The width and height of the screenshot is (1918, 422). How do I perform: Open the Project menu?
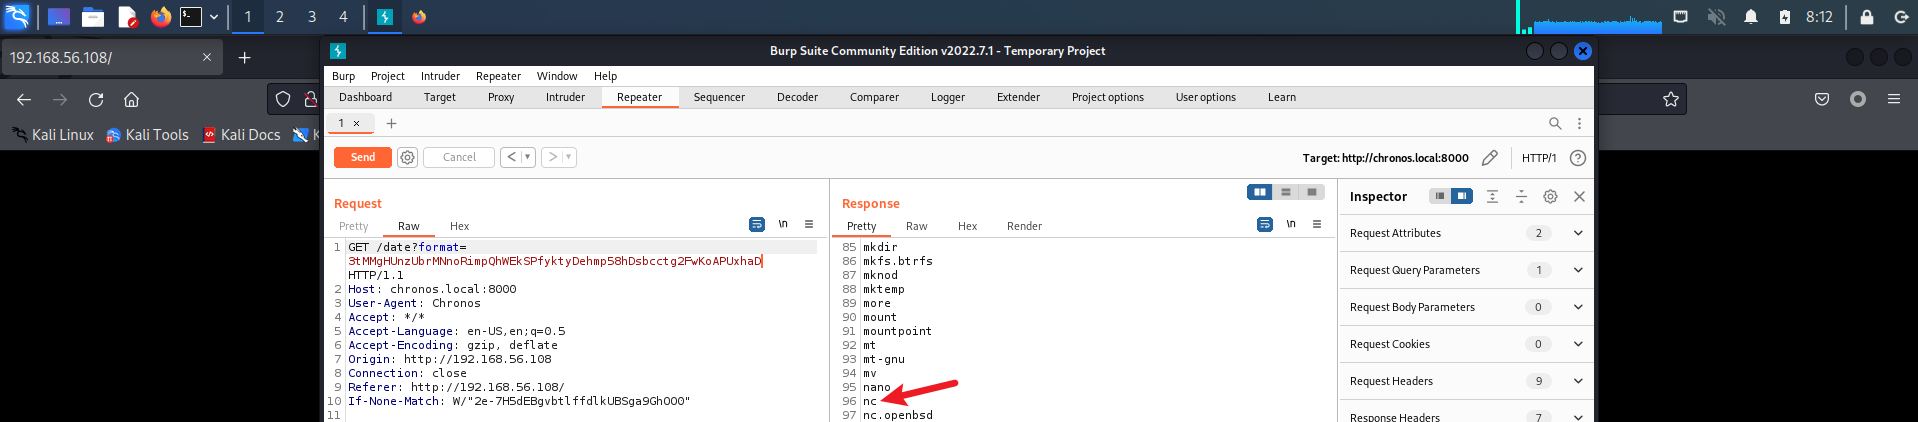(387, 76)
